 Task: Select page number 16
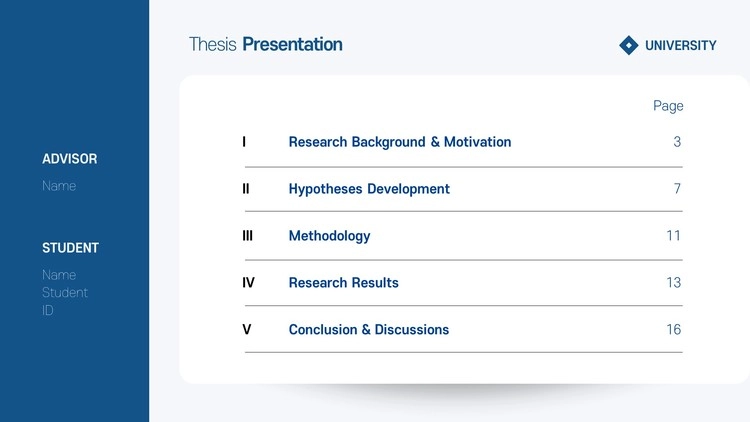coord(673,330)
